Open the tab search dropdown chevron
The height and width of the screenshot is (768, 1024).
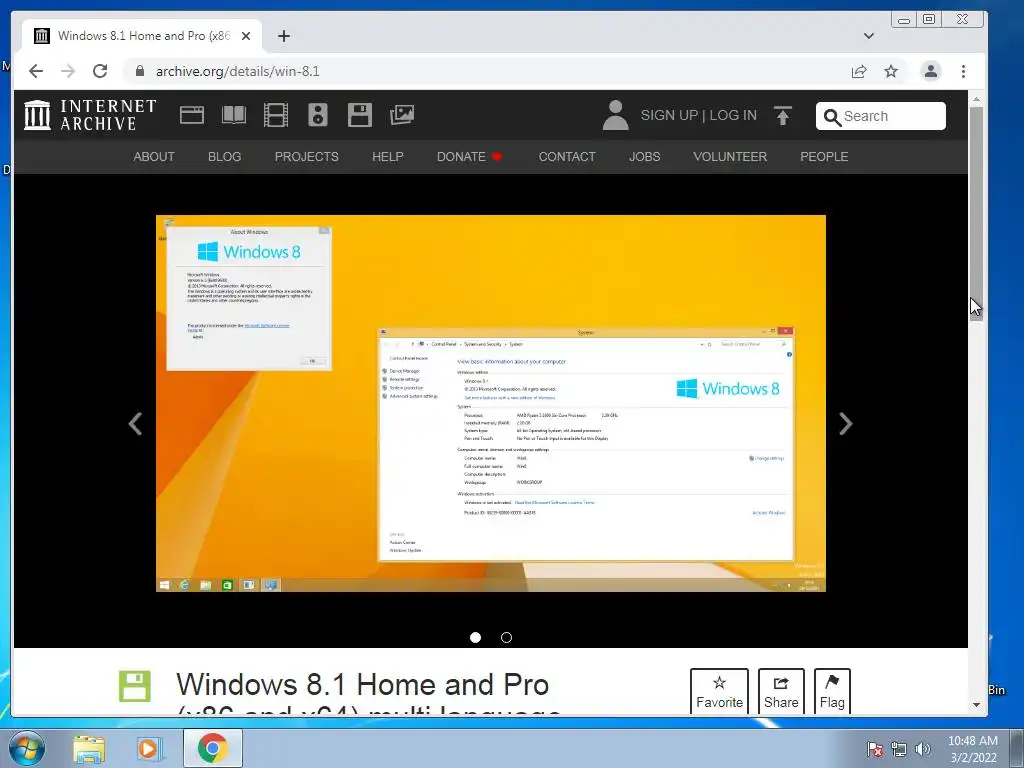869,36
